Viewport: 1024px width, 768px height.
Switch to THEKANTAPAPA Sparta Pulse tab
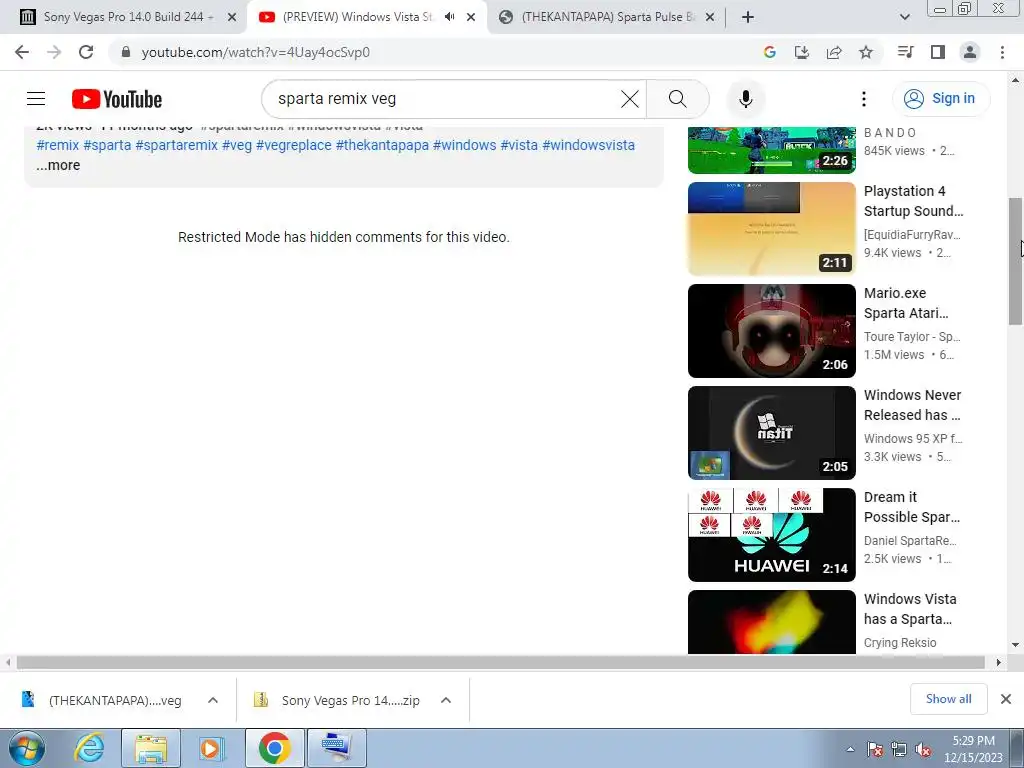(x=607, y=17)
